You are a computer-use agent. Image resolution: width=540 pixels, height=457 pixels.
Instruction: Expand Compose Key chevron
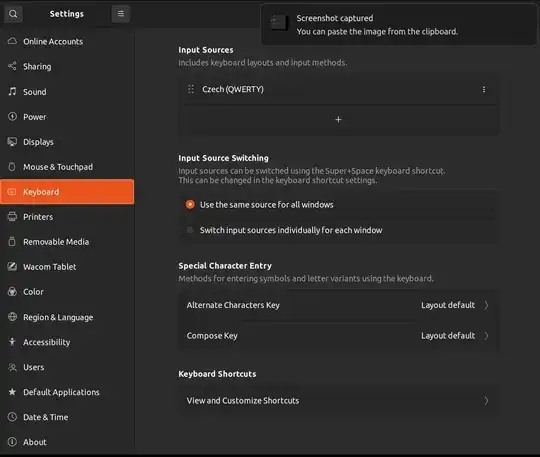click(486, 336)
